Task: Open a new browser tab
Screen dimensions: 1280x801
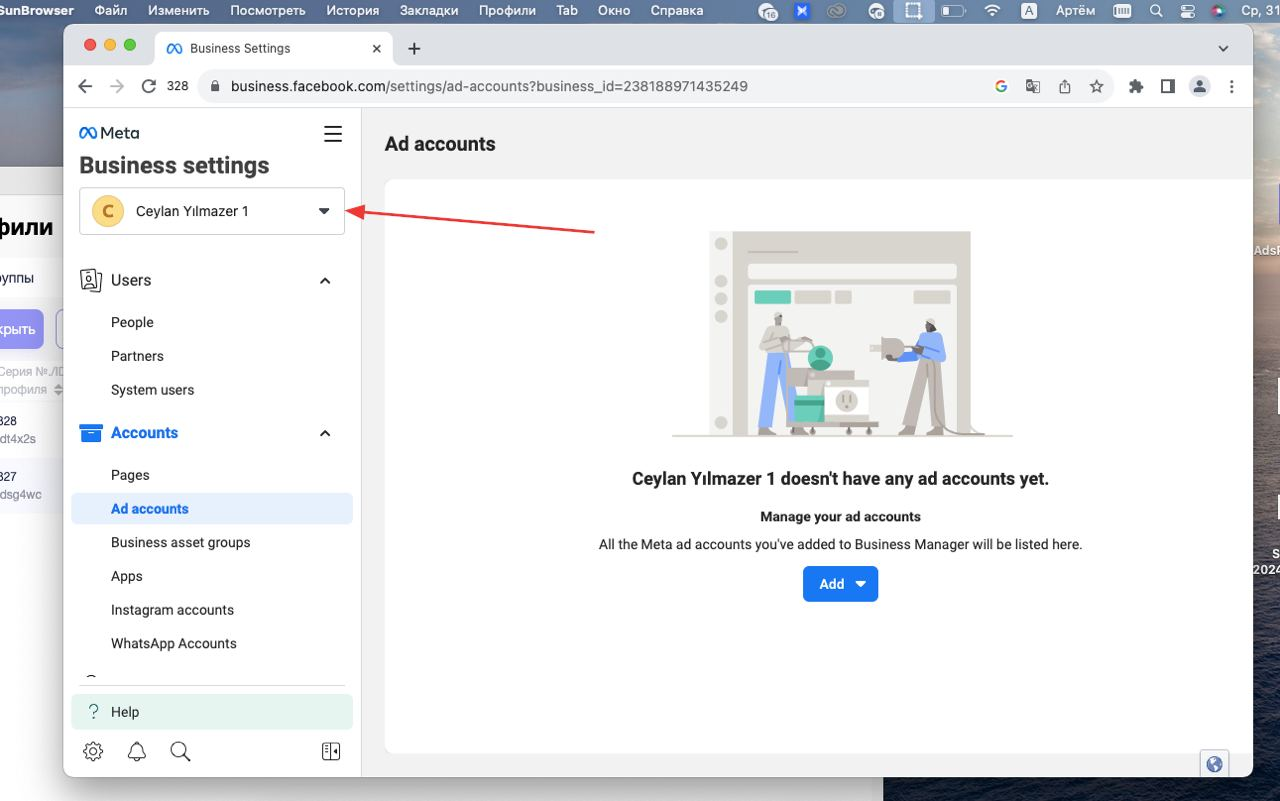Action: (x=414, y=48)
